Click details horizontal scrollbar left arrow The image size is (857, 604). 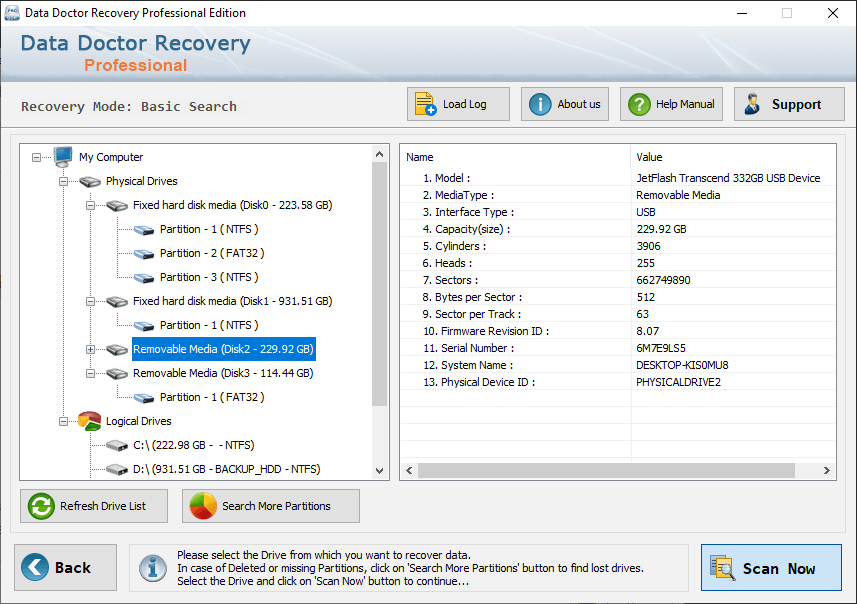[409, 471]
